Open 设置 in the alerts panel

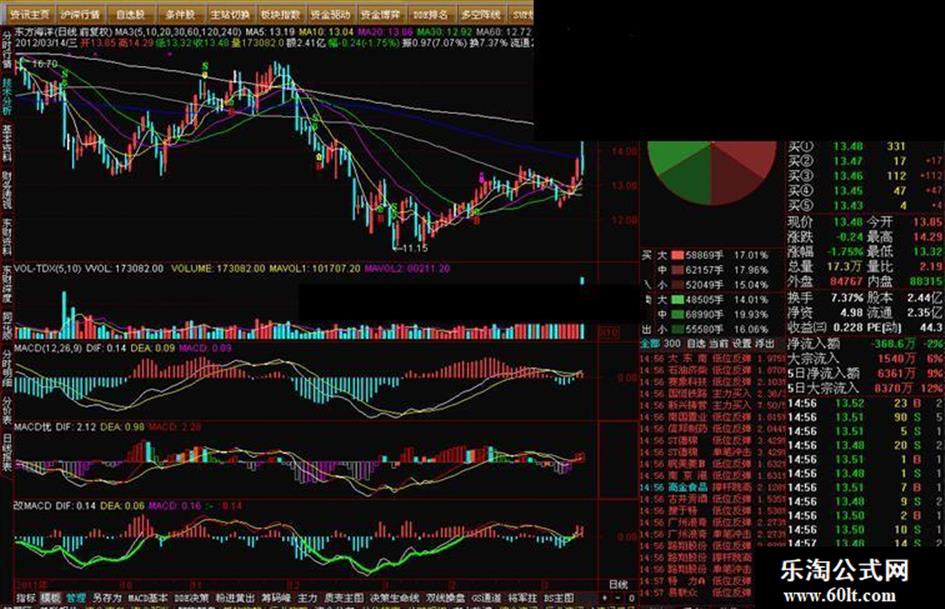[x=741, y=344]
